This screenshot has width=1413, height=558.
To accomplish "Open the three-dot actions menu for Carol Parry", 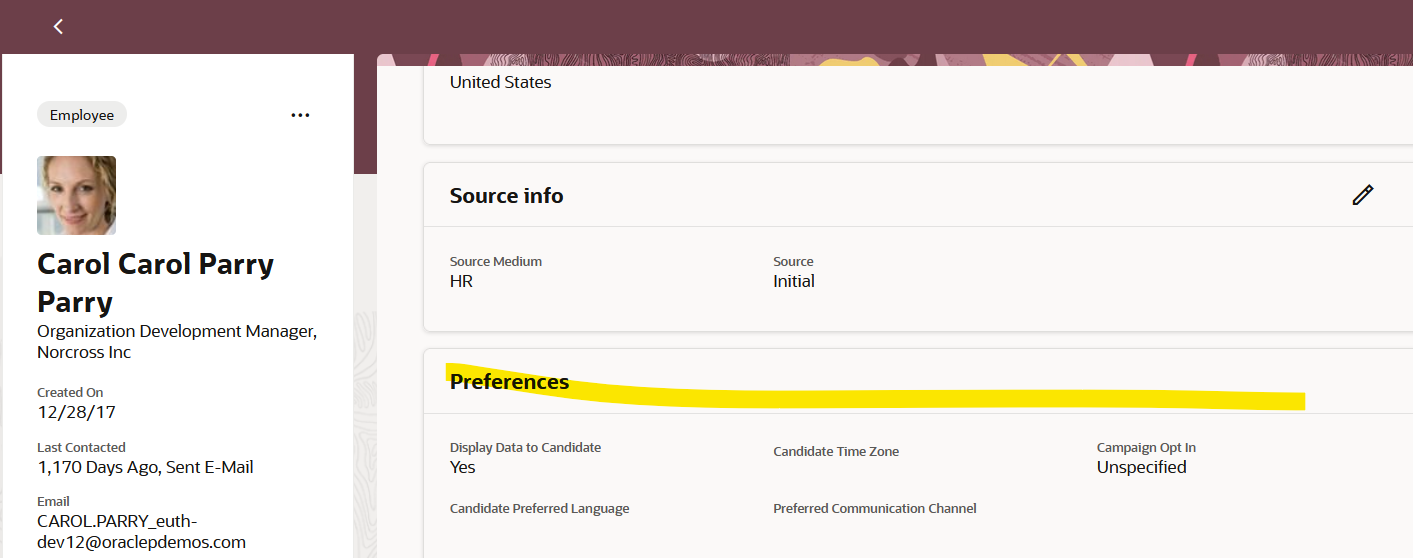I will [300, 115].
